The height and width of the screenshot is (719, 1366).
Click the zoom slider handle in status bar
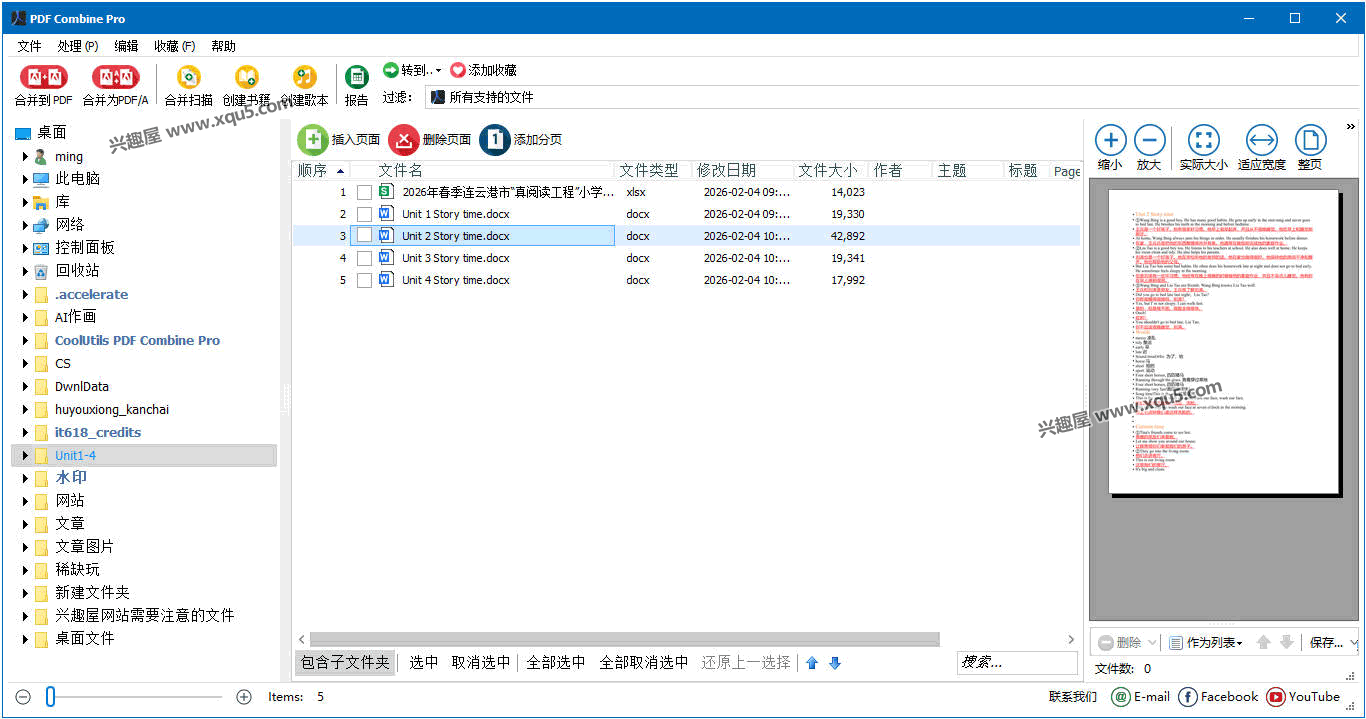50,697
